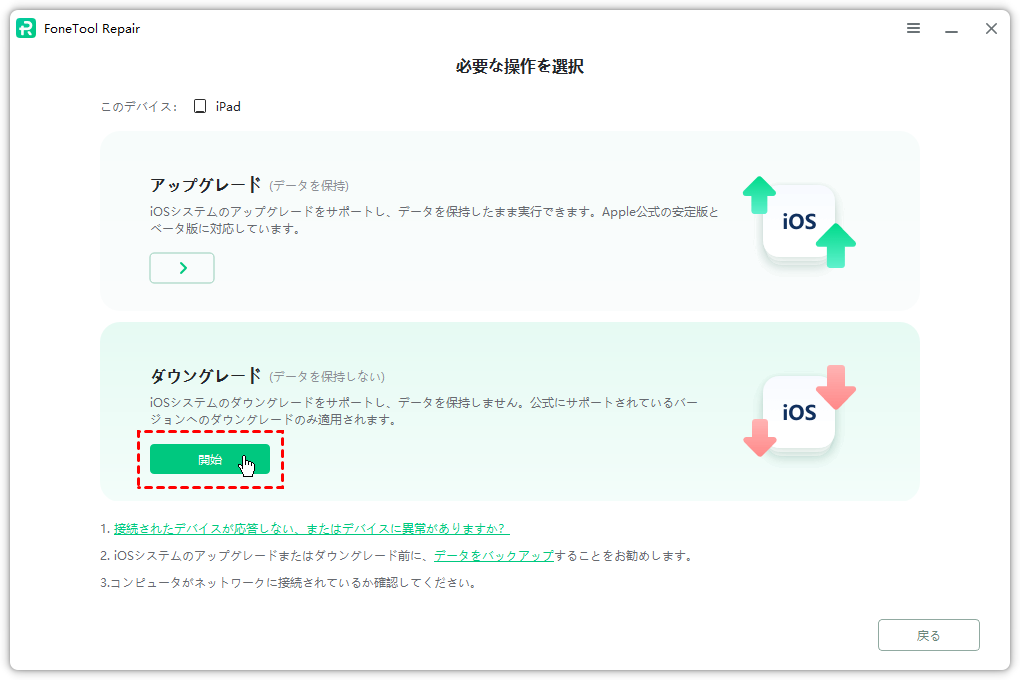The width and height of the screenshot is (1020, 680).
Task: Open the hamburger menu in title bar
Action: pos(913,29)
